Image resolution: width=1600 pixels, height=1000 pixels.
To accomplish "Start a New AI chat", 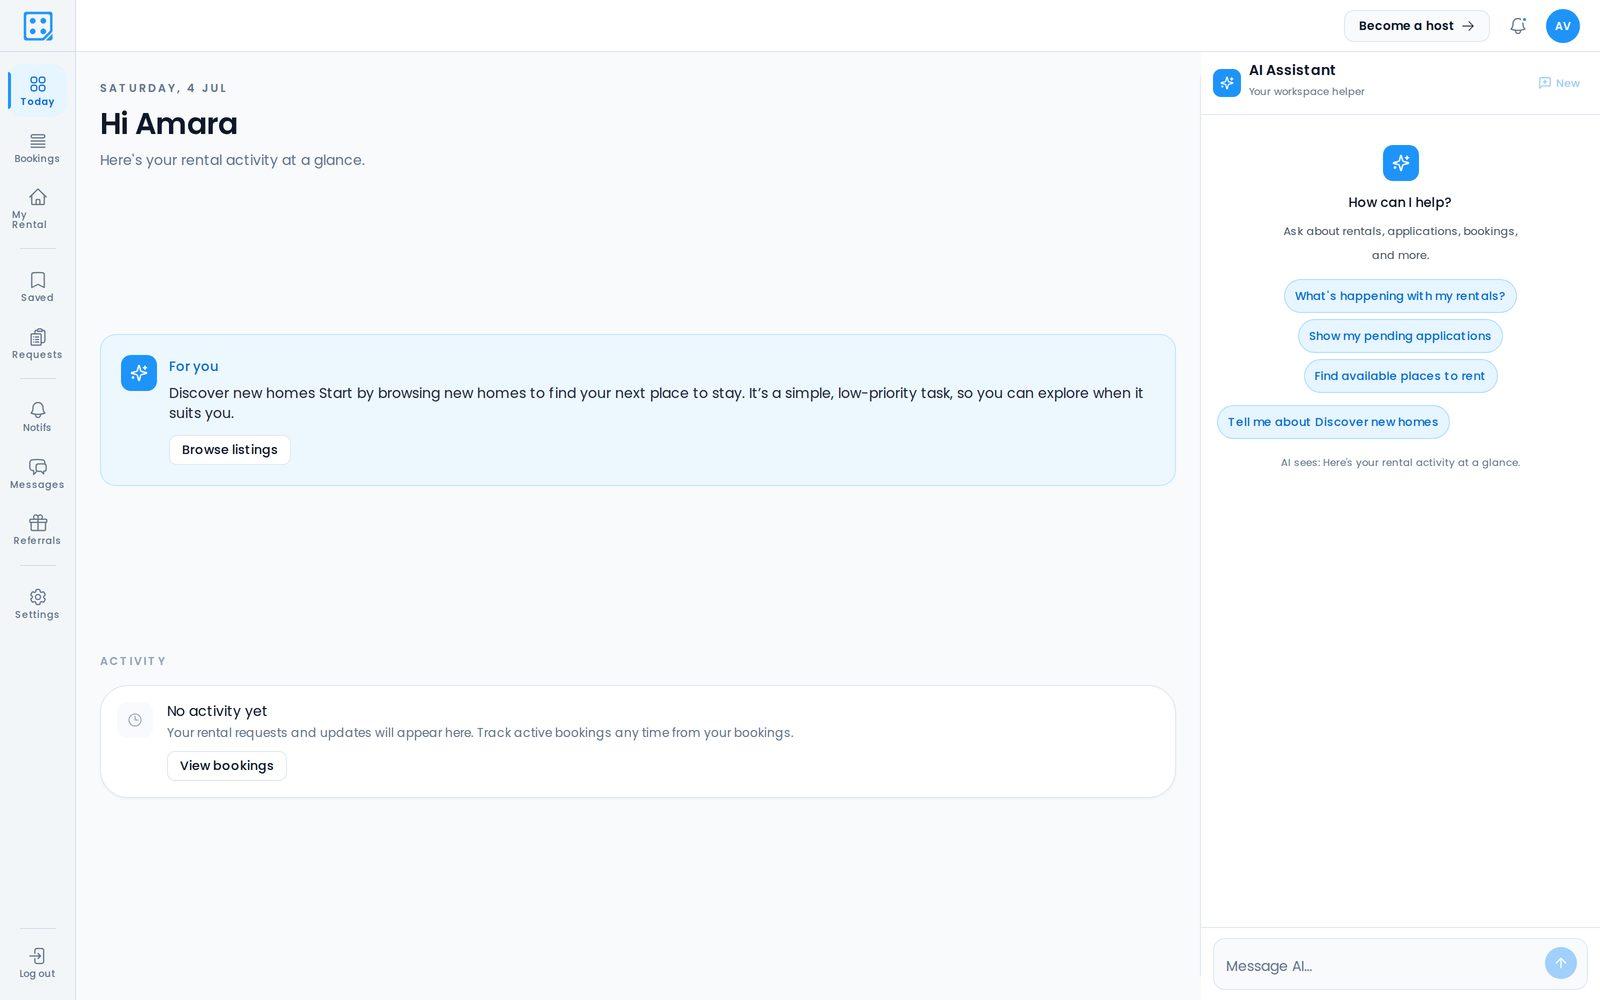I will tap(1559, 83).
